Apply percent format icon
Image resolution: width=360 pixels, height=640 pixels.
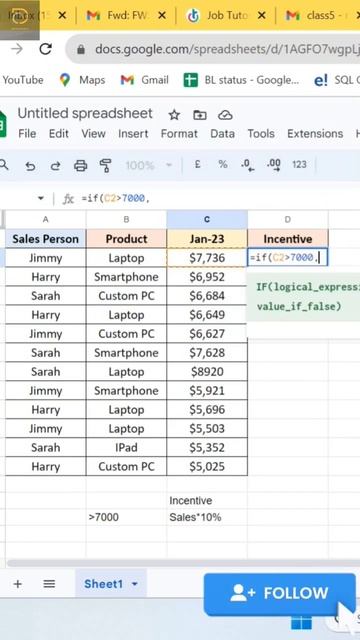222,164
